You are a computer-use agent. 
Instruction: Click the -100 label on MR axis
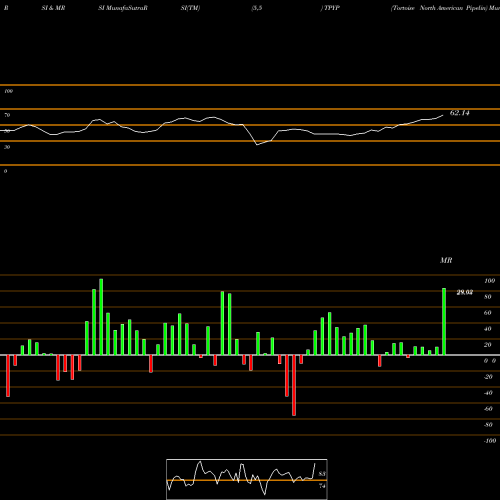point(490,441)
